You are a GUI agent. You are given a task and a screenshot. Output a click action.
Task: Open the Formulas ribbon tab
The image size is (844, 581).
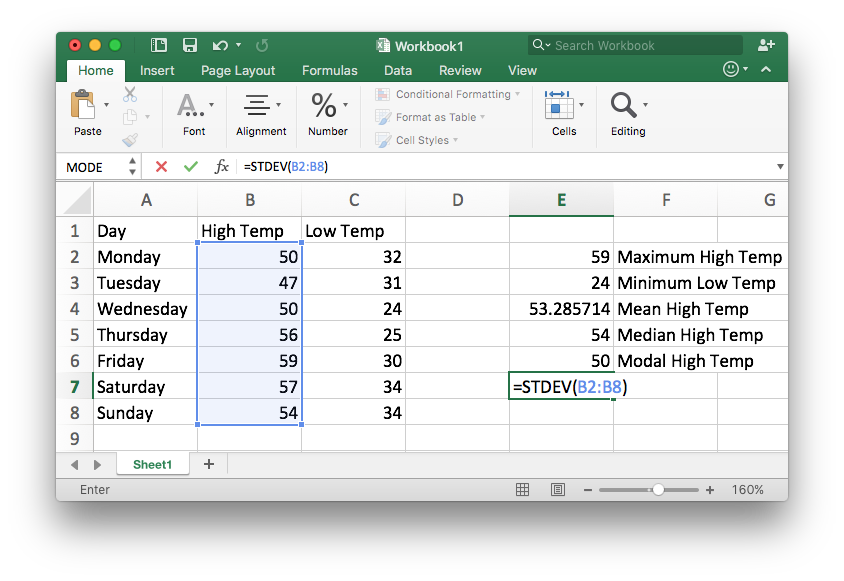coord(329,71)
